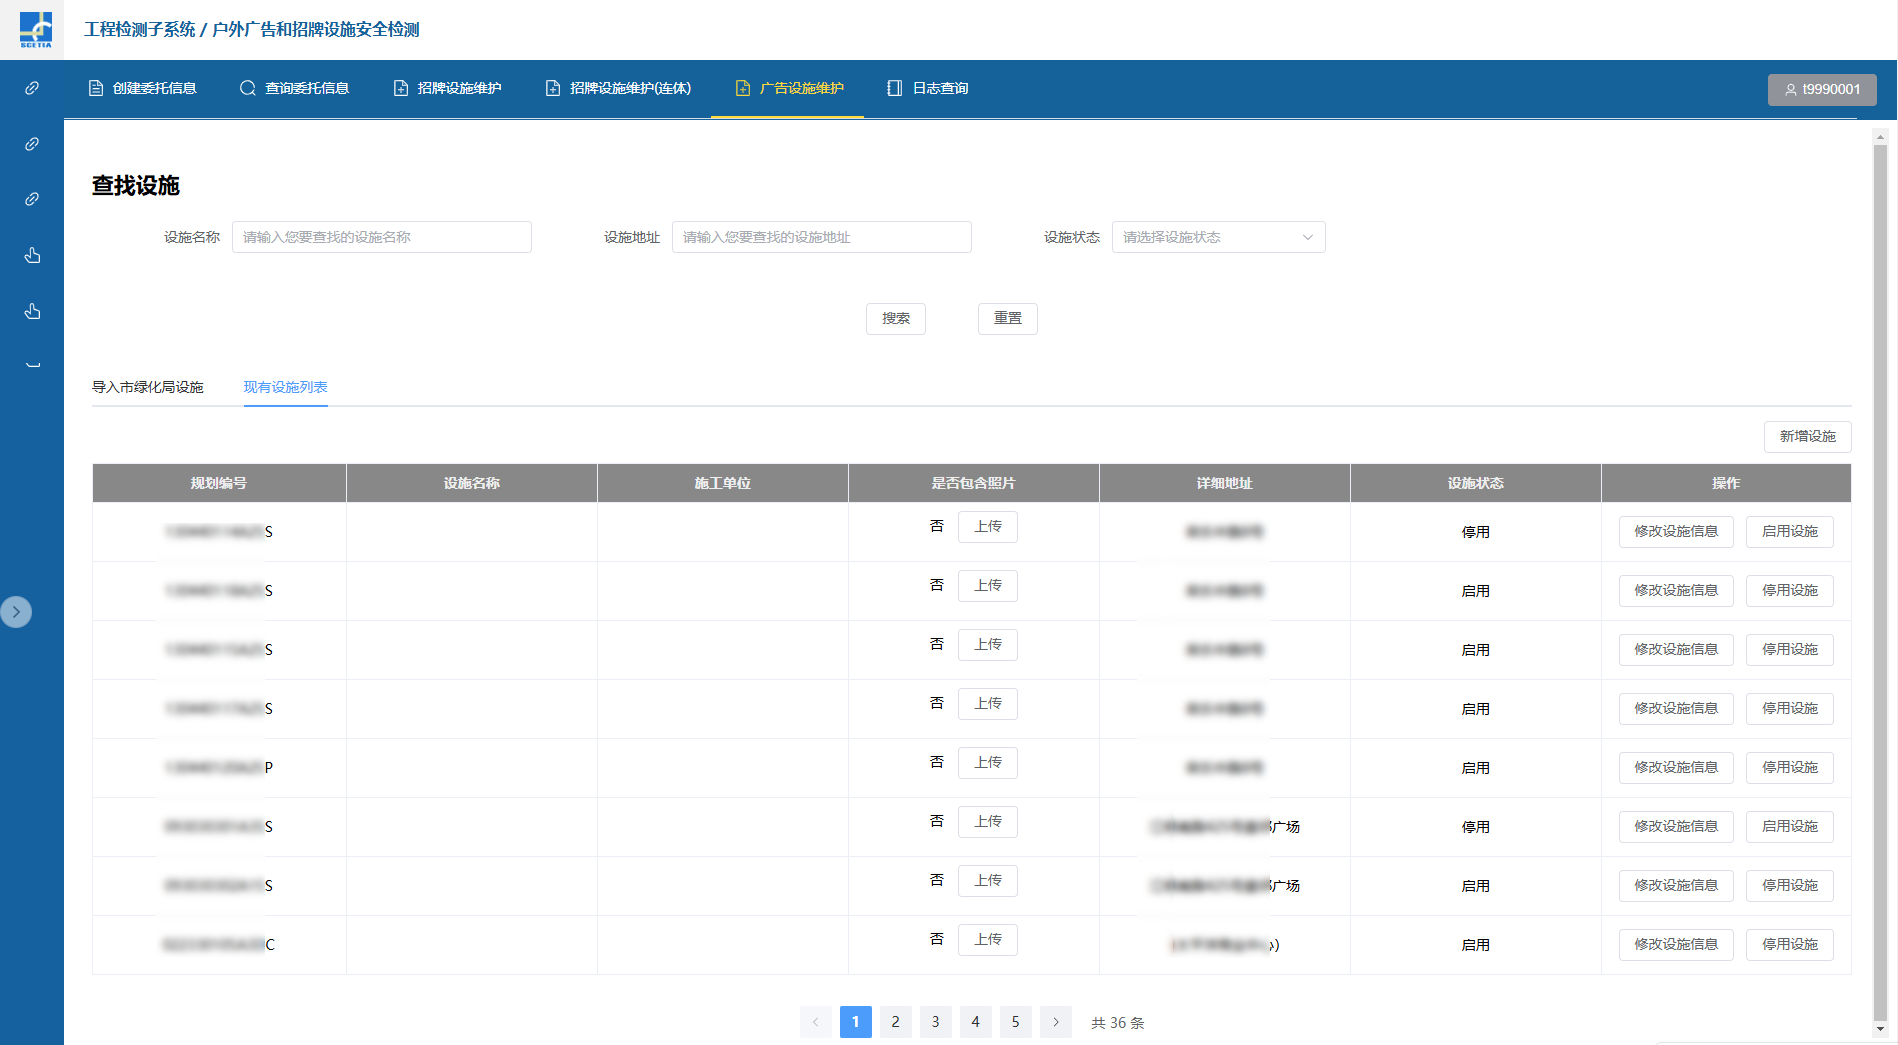The image size is (1898, 1045).
Task: Switch to the 导入市绿化局设施 tab
Action: click(x=148, y=387)
